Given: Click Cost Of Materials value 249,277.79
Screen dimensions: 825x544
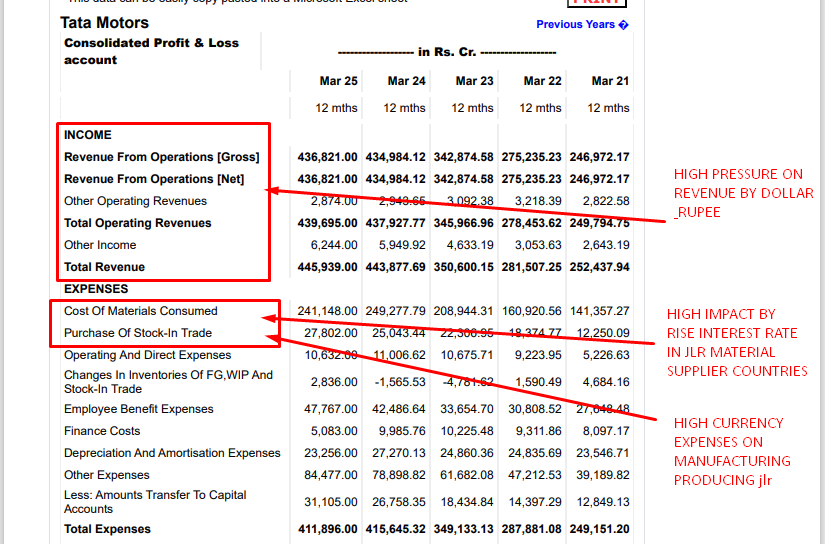Looking at the screenshot, I should [395, 311].
